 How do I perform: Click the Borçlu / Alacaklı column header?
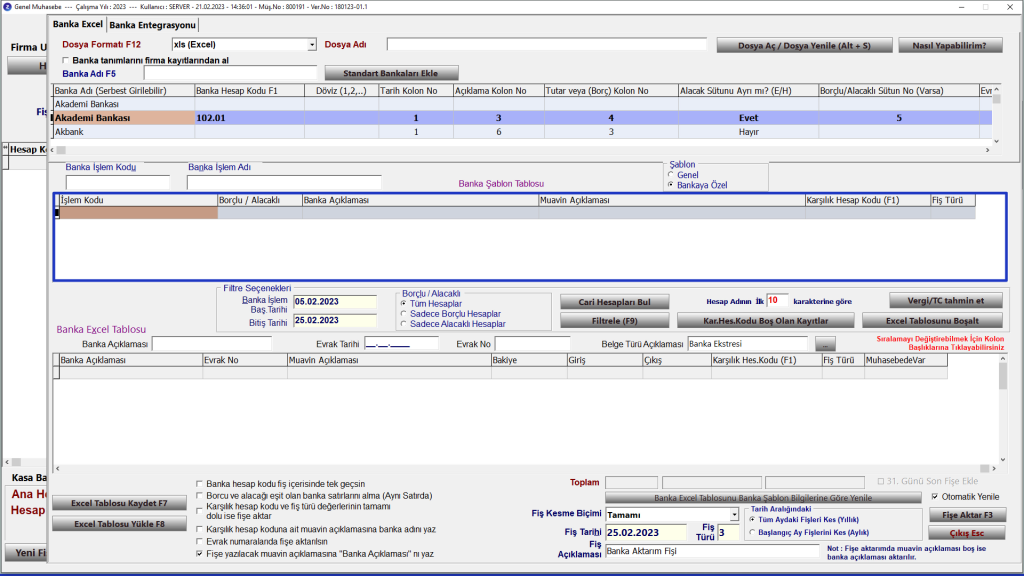[x=260, y=200]
